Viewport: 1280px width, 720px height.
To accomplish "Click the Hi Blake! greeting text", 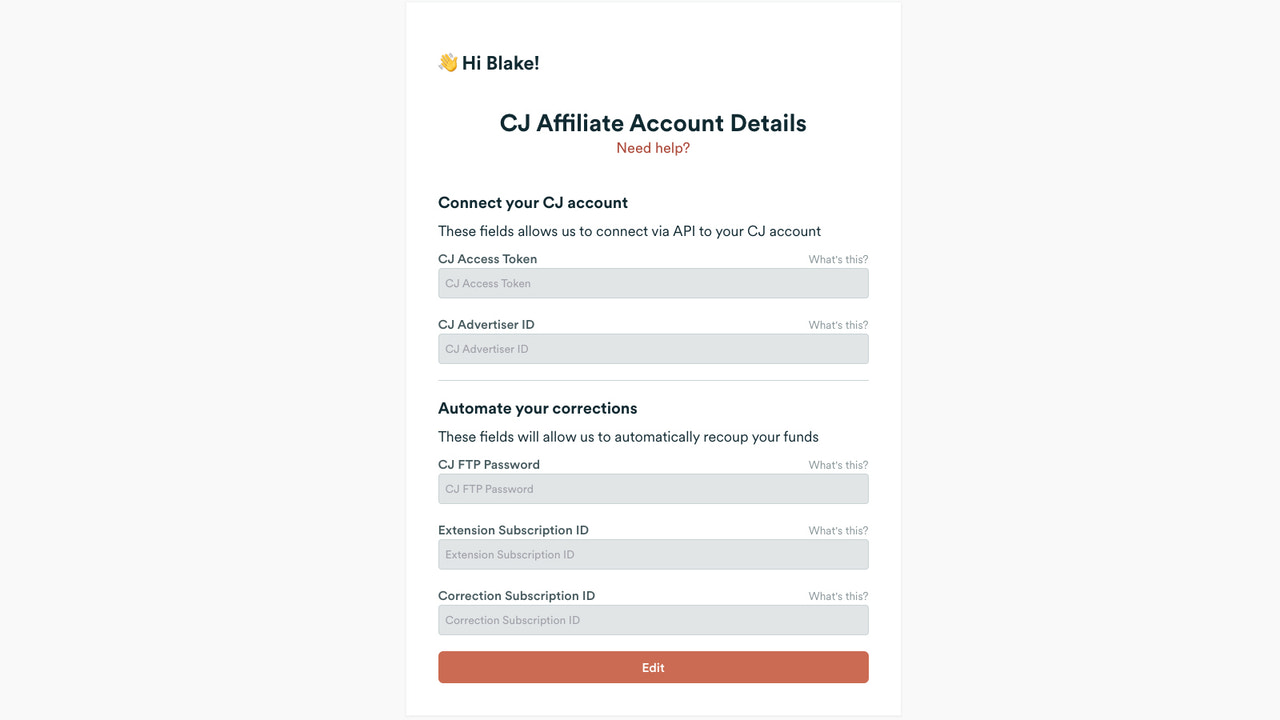I will point(501,62).
